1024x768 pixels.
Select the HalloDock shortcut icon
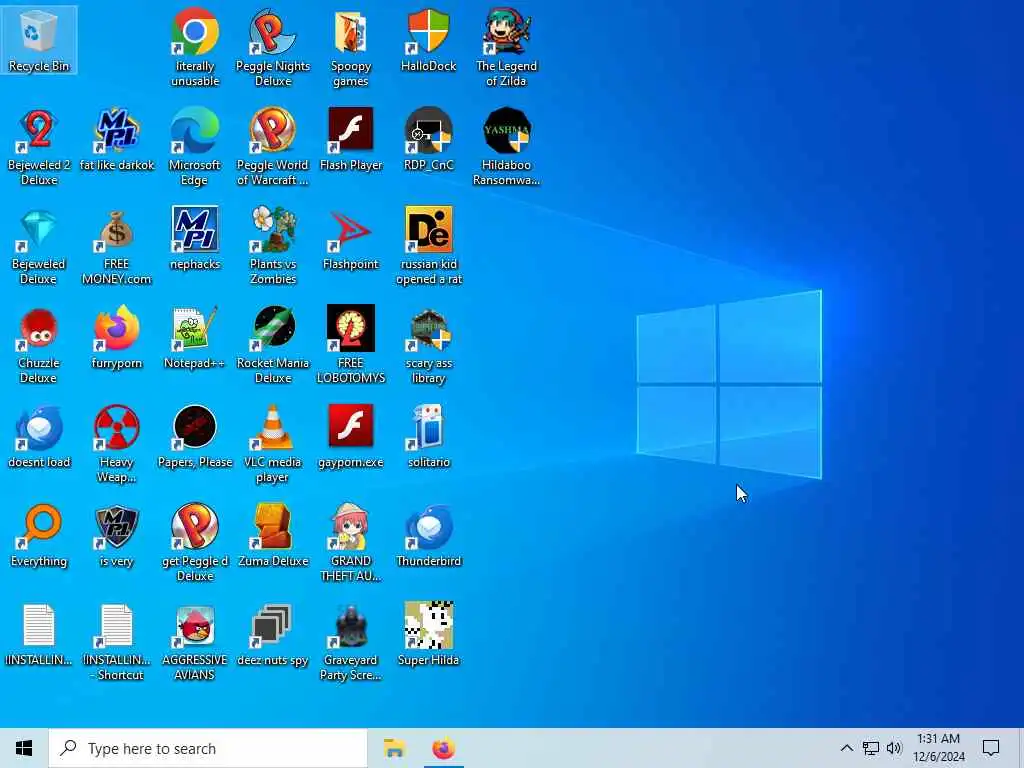[x=428, y=40]
